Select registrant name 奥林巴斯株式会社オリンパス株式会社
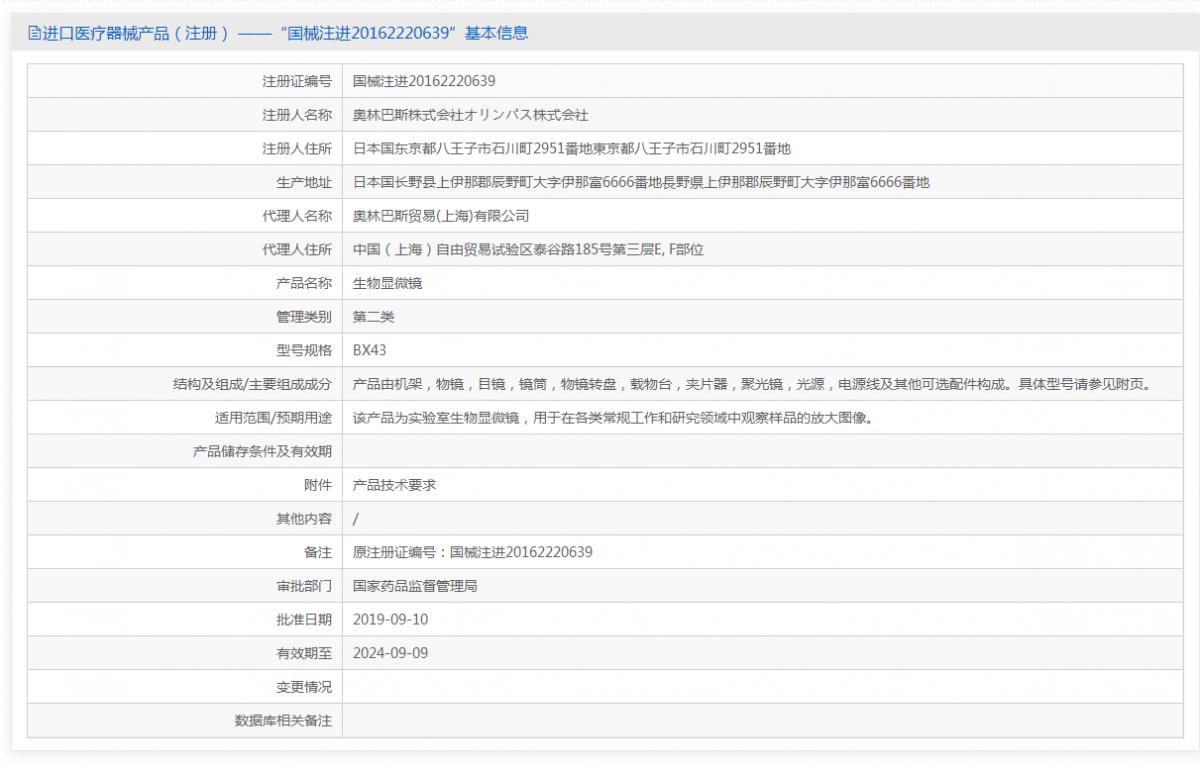This screenshot has width=1200, height=769. click(x=471, y=115)
